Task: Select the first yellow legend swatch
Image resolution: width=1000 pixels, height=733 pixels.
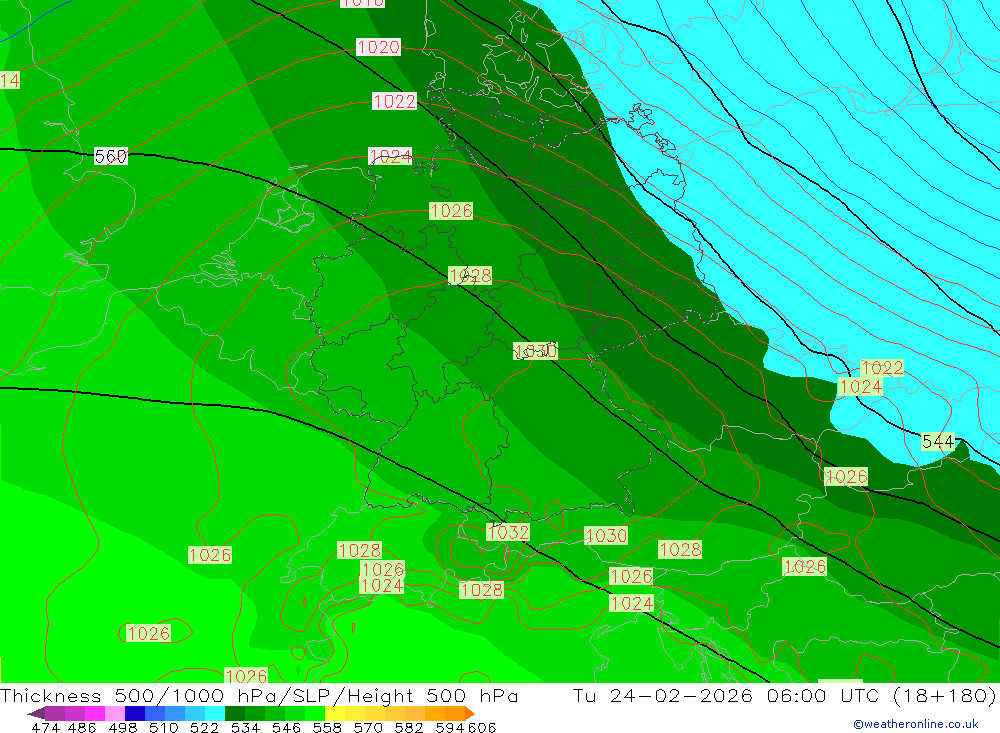Action: pyautogui.click(x=335, y=713)
